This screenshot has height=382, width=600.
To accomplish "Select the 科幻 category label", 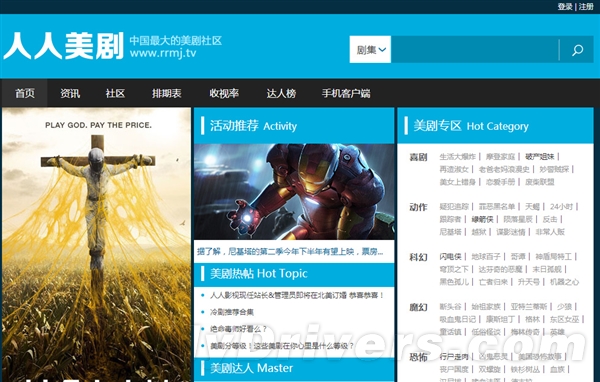I will coord(418,257).
